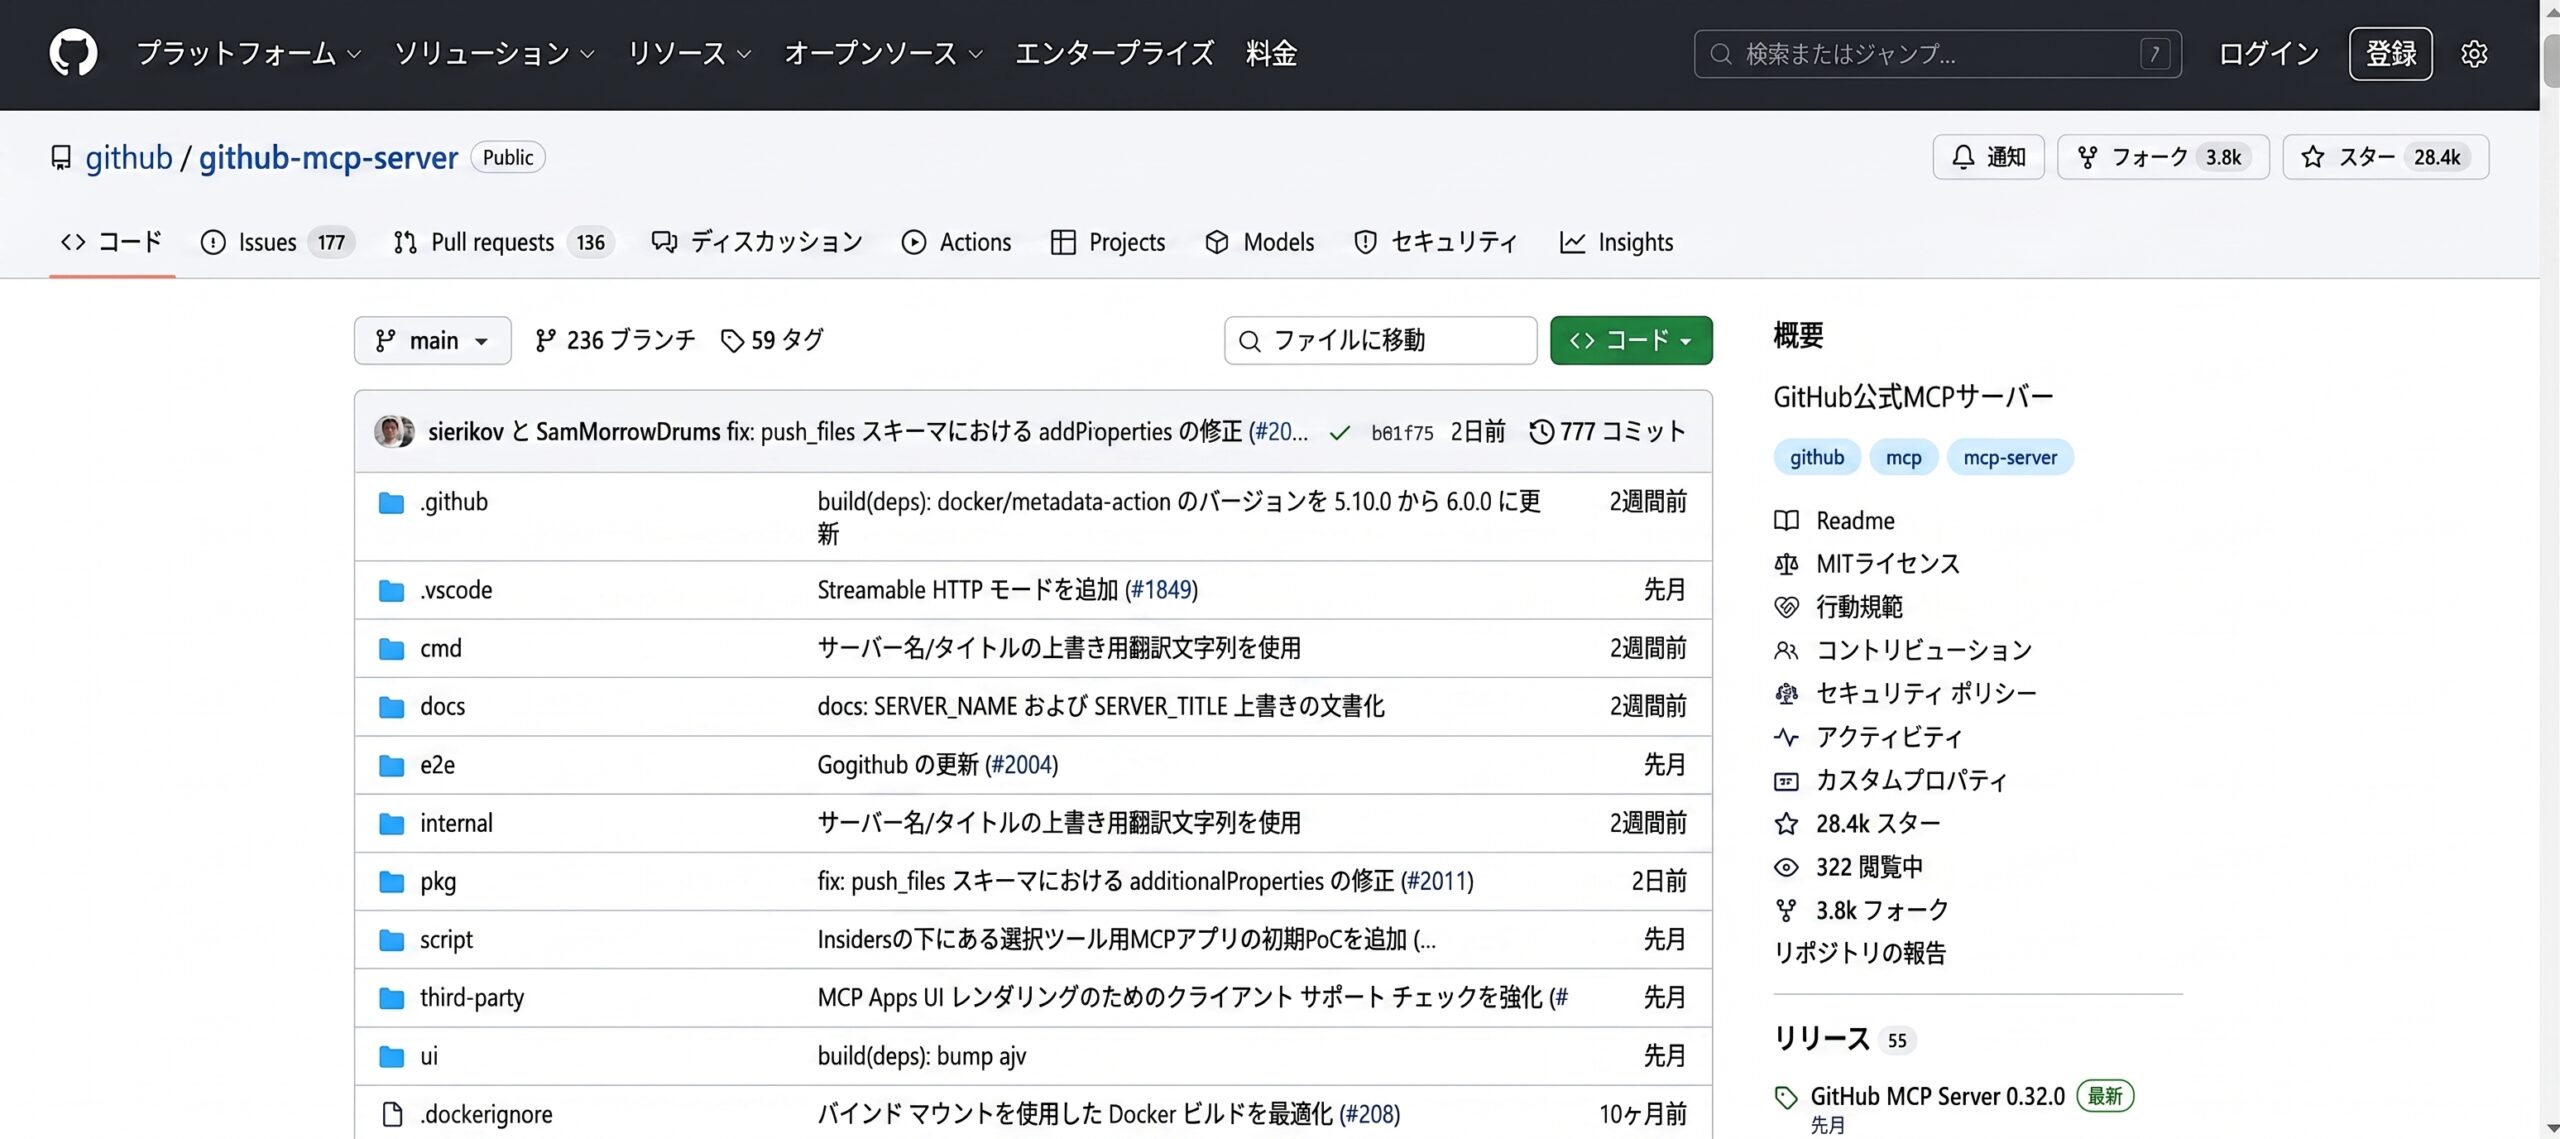Expand the プラットフォーム menu

click(x=249, y=53)
